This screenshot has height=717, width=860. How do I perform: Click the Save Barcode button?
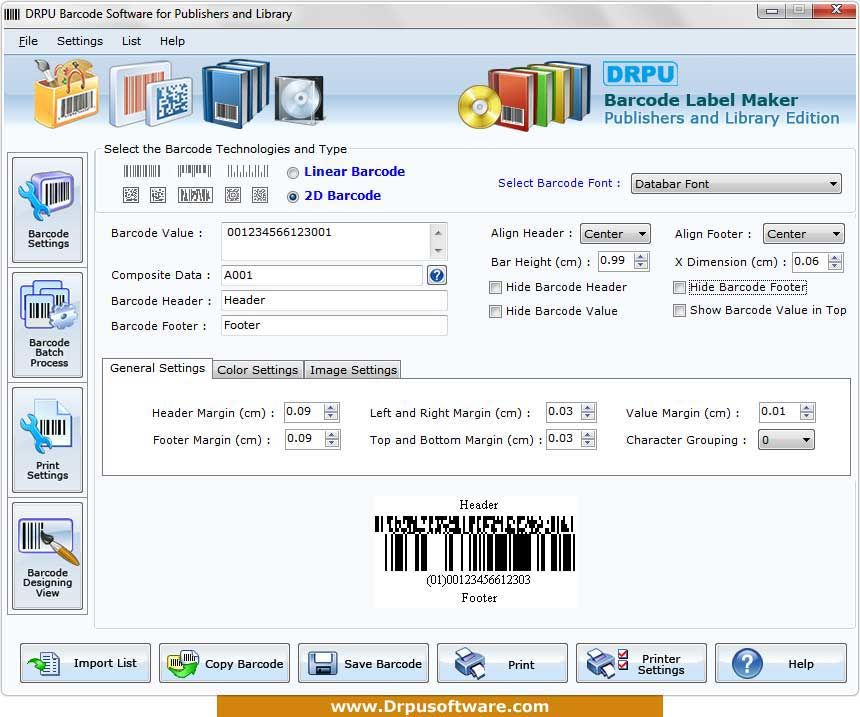click(363, 663)
